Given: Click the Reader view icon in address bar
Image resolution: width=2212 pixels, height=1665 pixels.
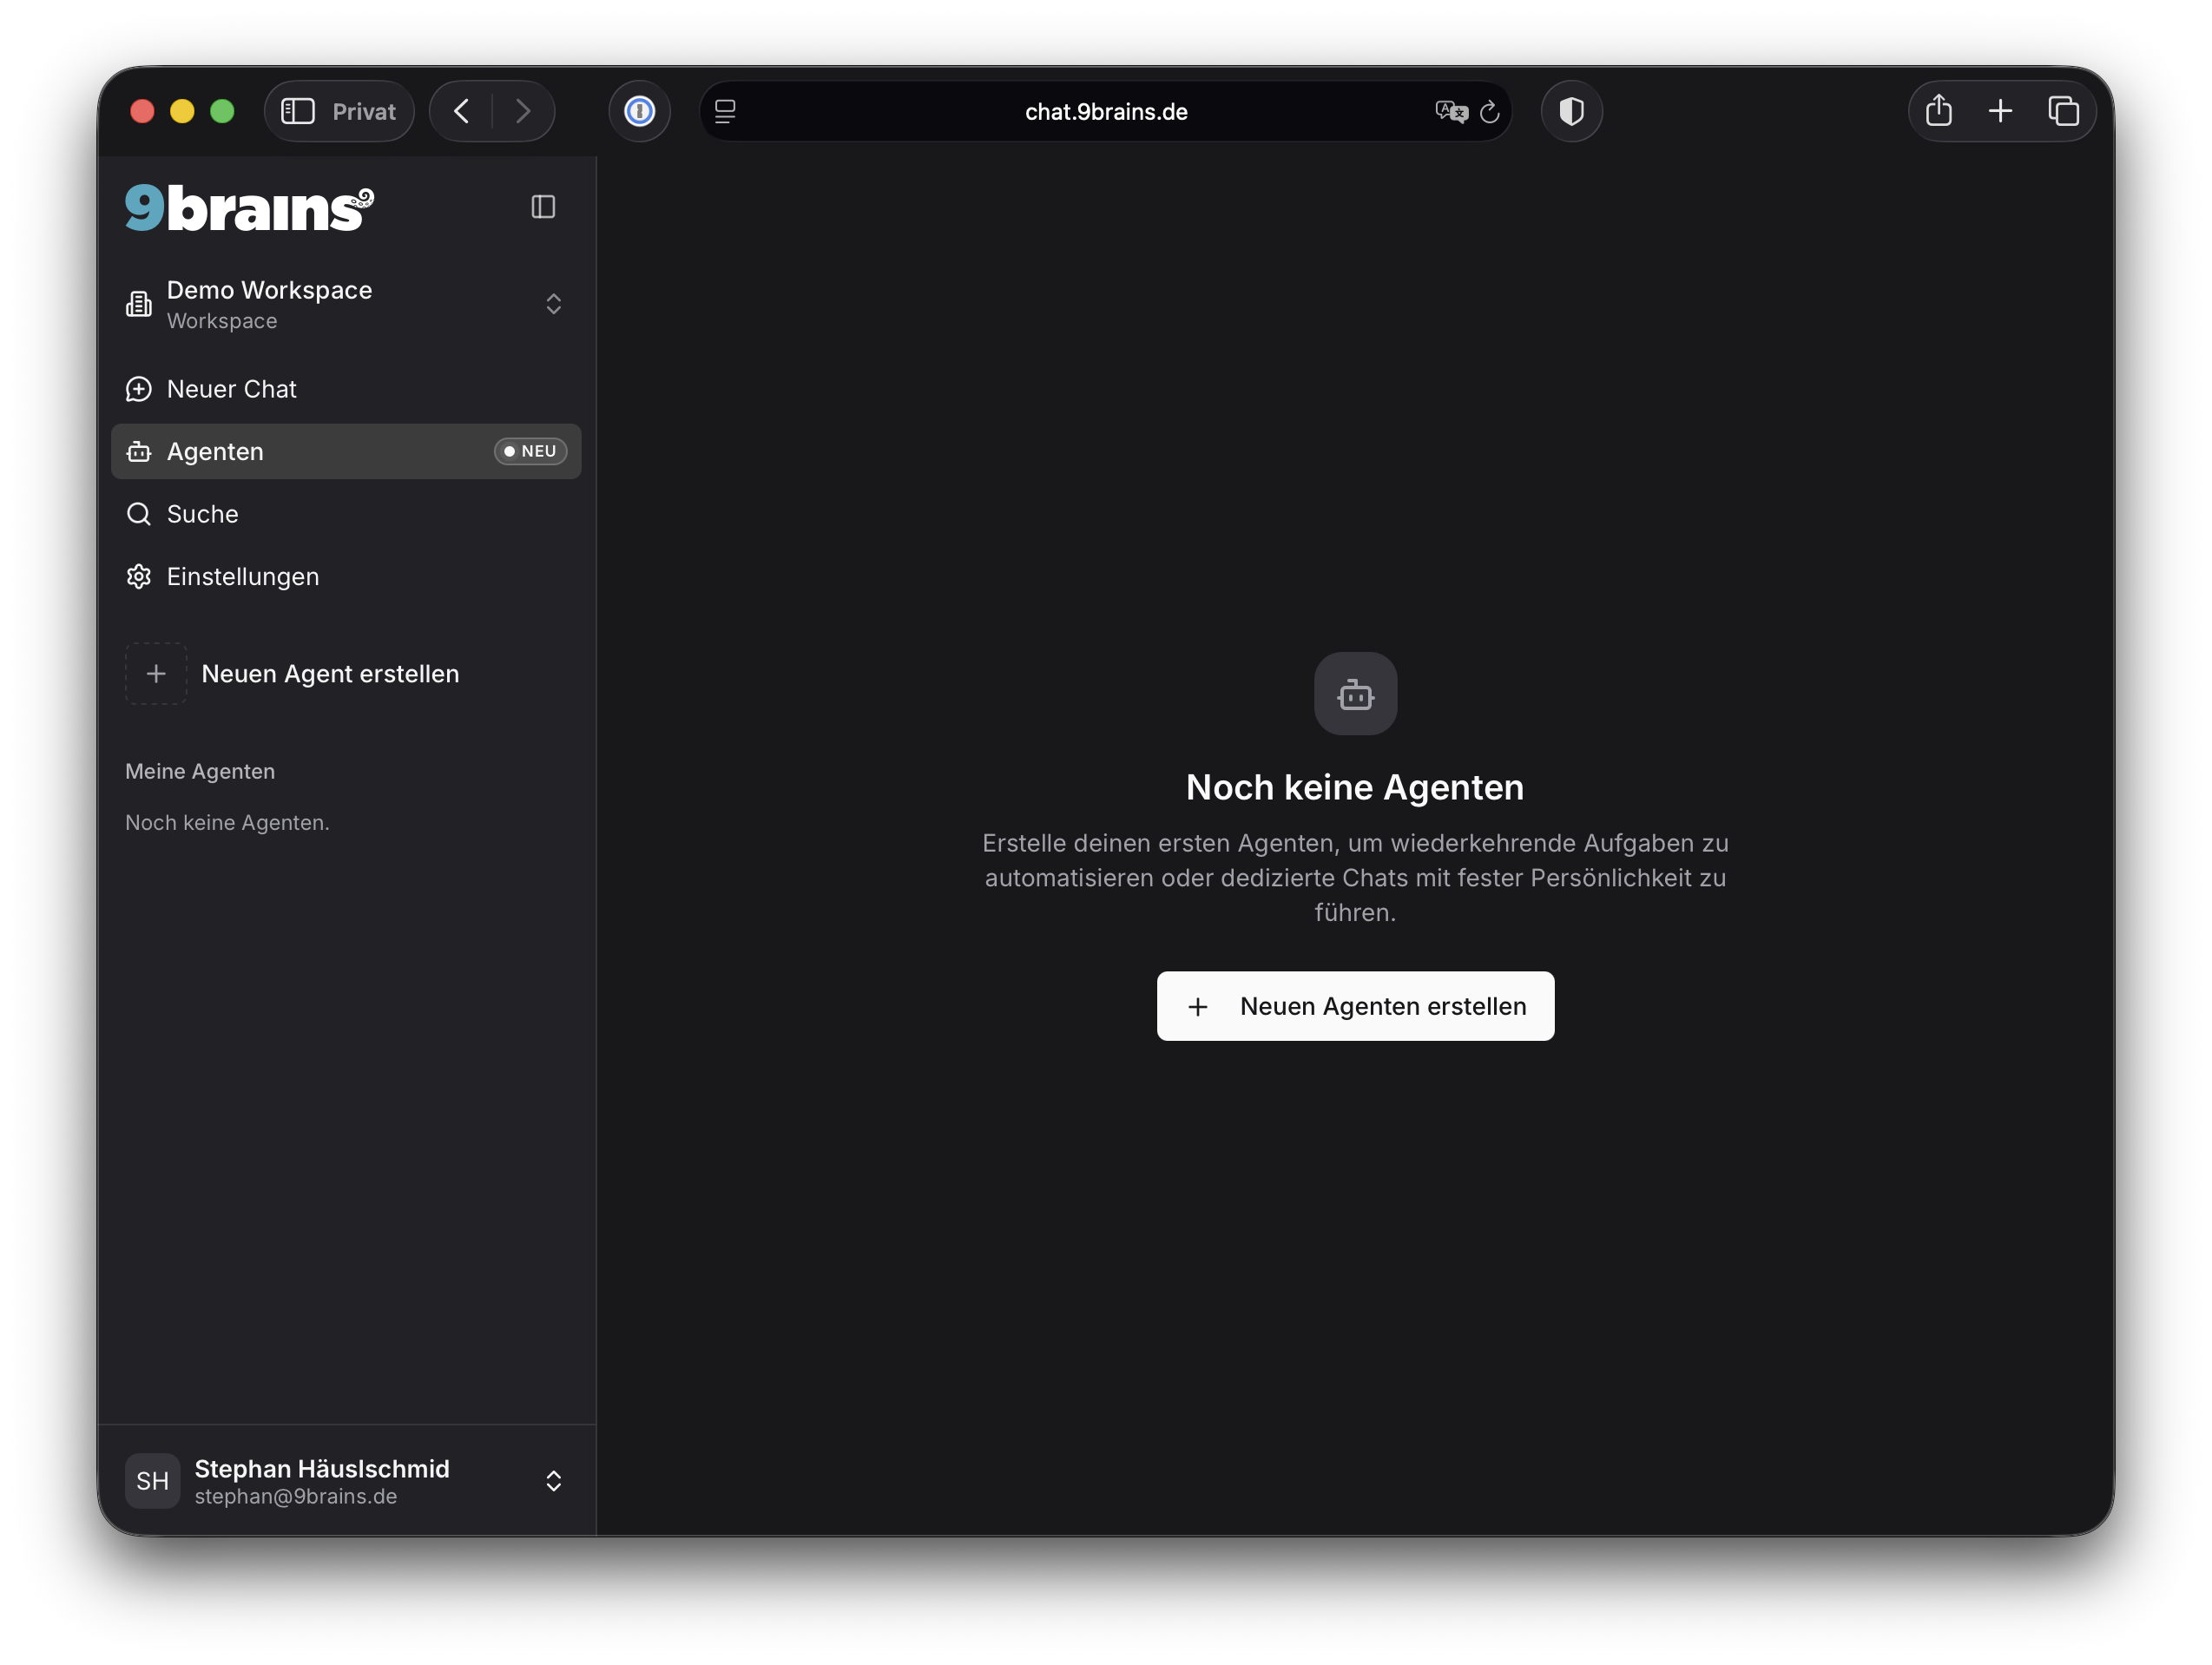Looking at the screenshot, I should (x=726, y=111).
